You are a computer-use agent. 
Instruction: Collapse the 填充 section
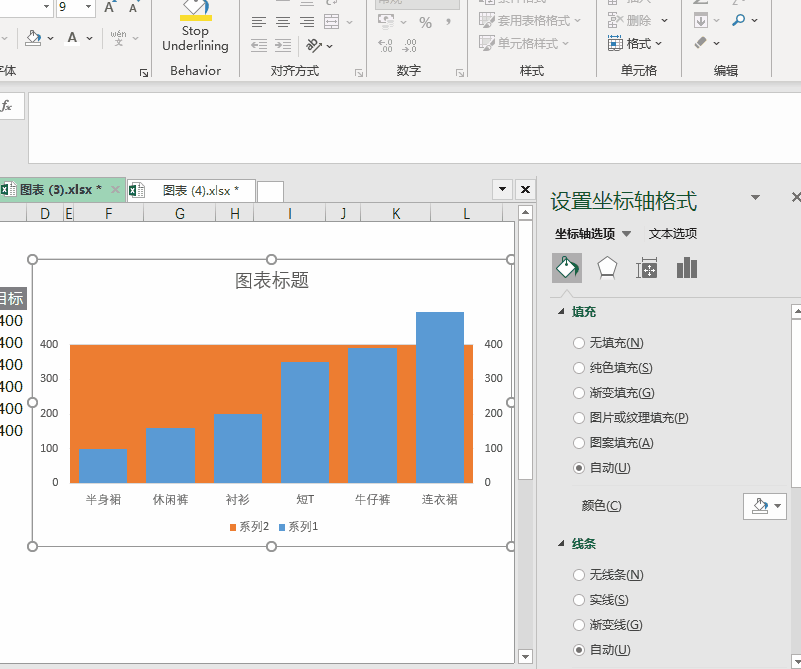pos(561,312)
